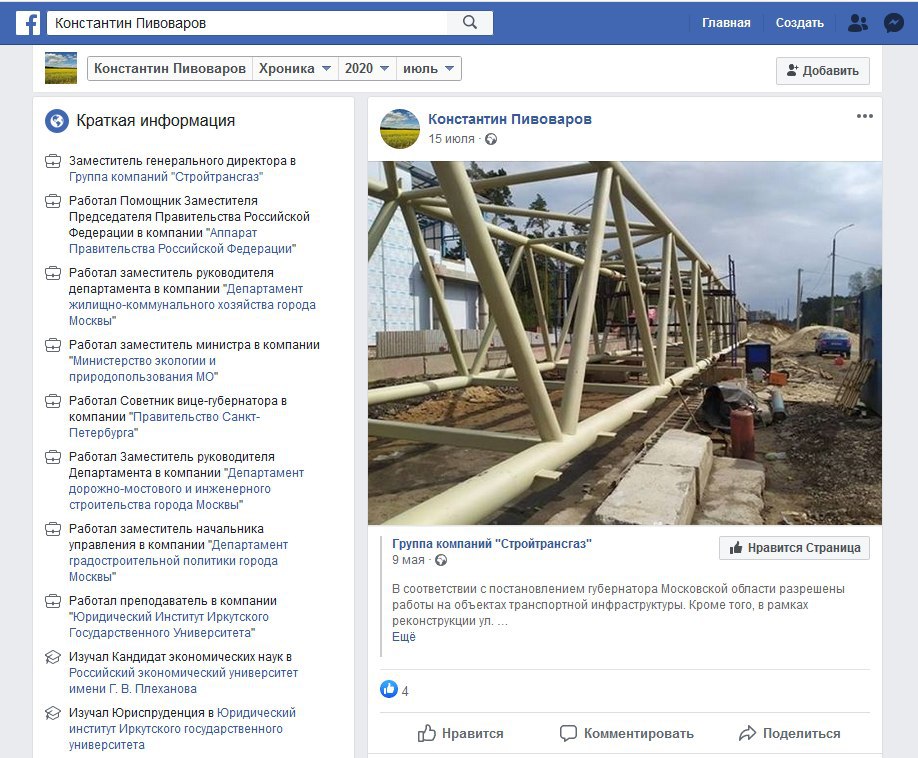The width and height of the screenshot is (918, 758).
Task: Click the Комментировать button
Action: pos(626,733)
